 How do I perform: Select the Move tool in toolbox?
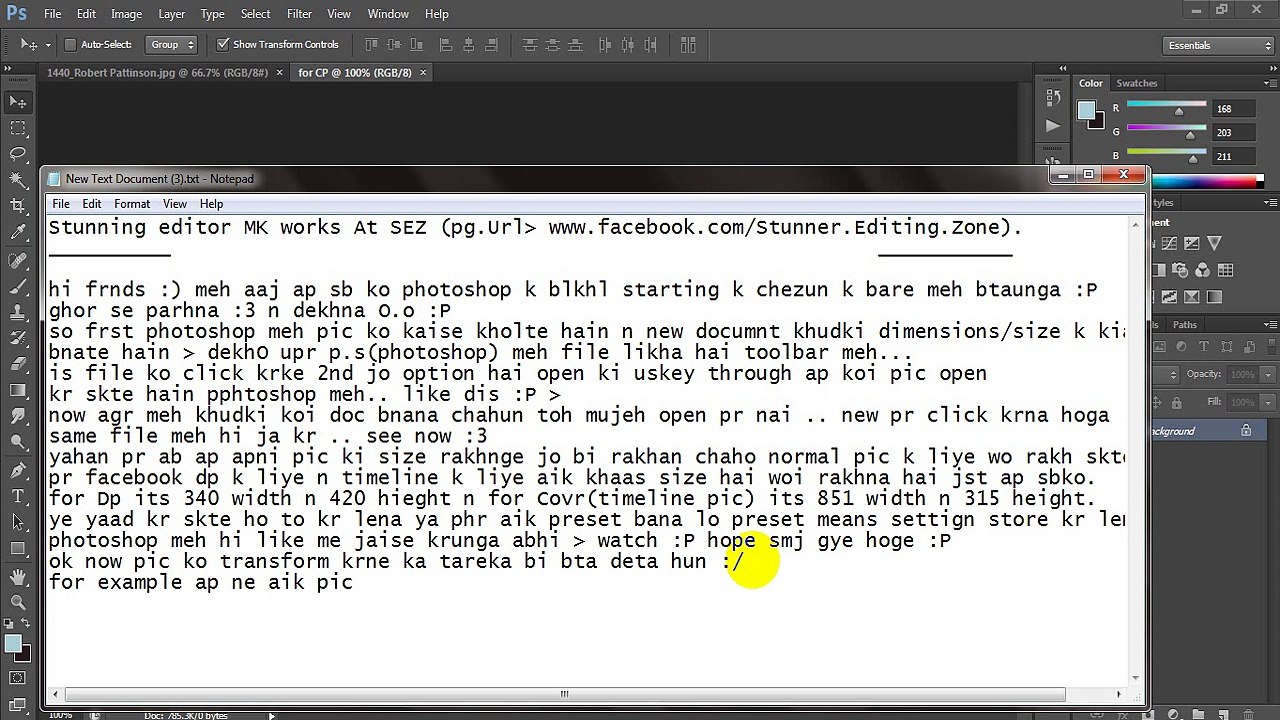[18, 102]
